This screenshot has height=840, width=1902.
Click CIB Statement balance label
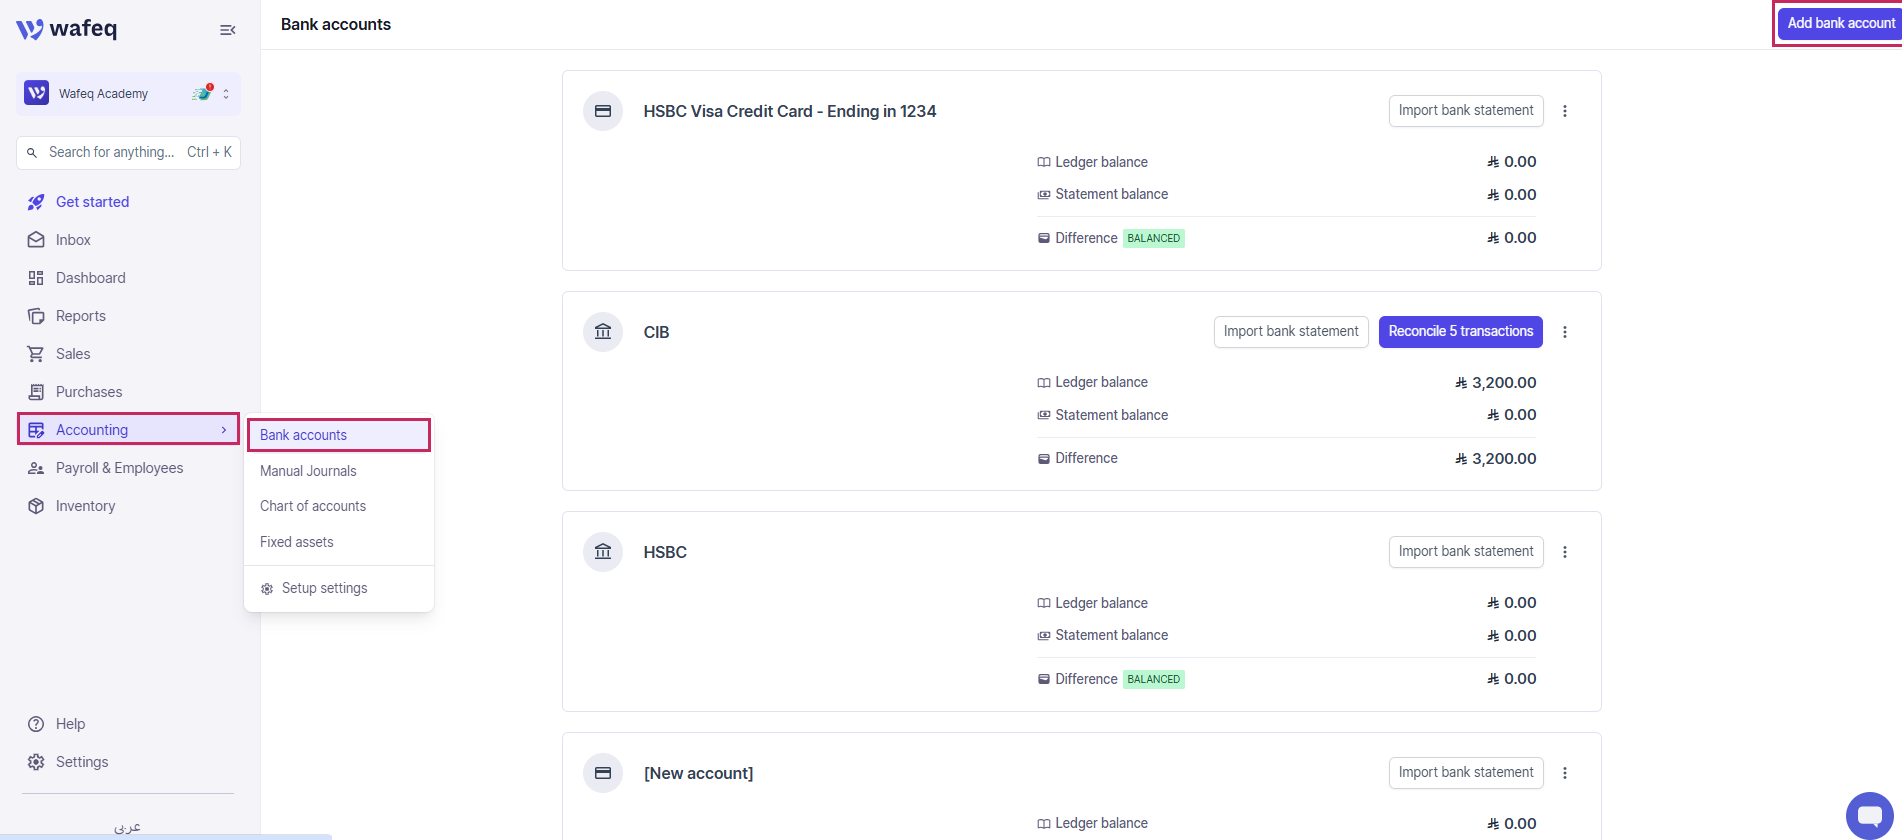coord(1112,415)
